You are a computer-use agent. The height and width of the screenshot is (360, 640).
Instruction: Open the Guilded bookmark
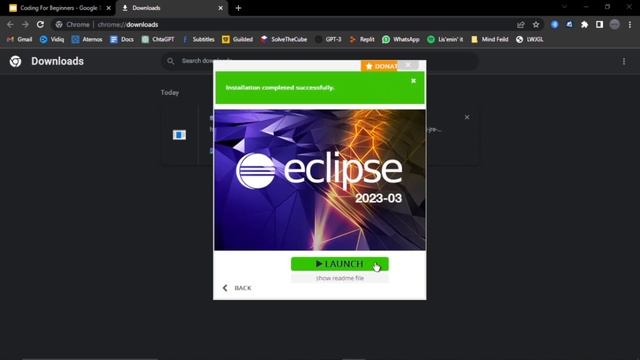click(237, 39)
